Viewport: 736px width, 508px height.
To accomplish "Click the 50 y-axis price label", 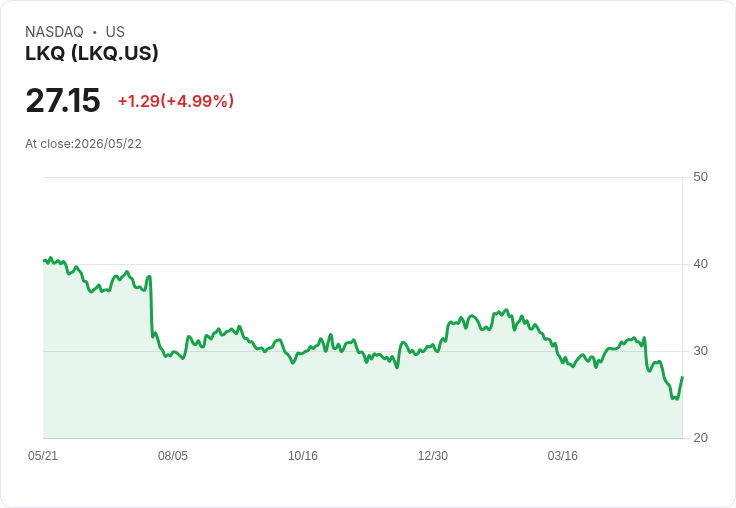I will [x=700, y=177].
